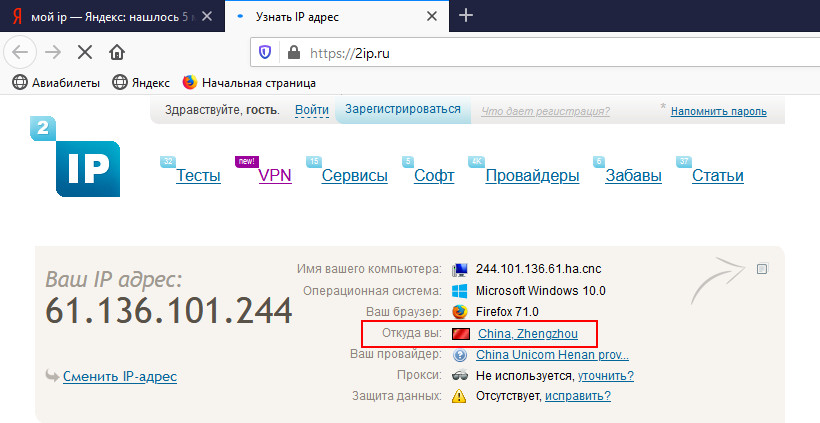The width and height of the screenshot is (820, 423).
Task: Click the proxy glasses icon
Action: [460, 375]
